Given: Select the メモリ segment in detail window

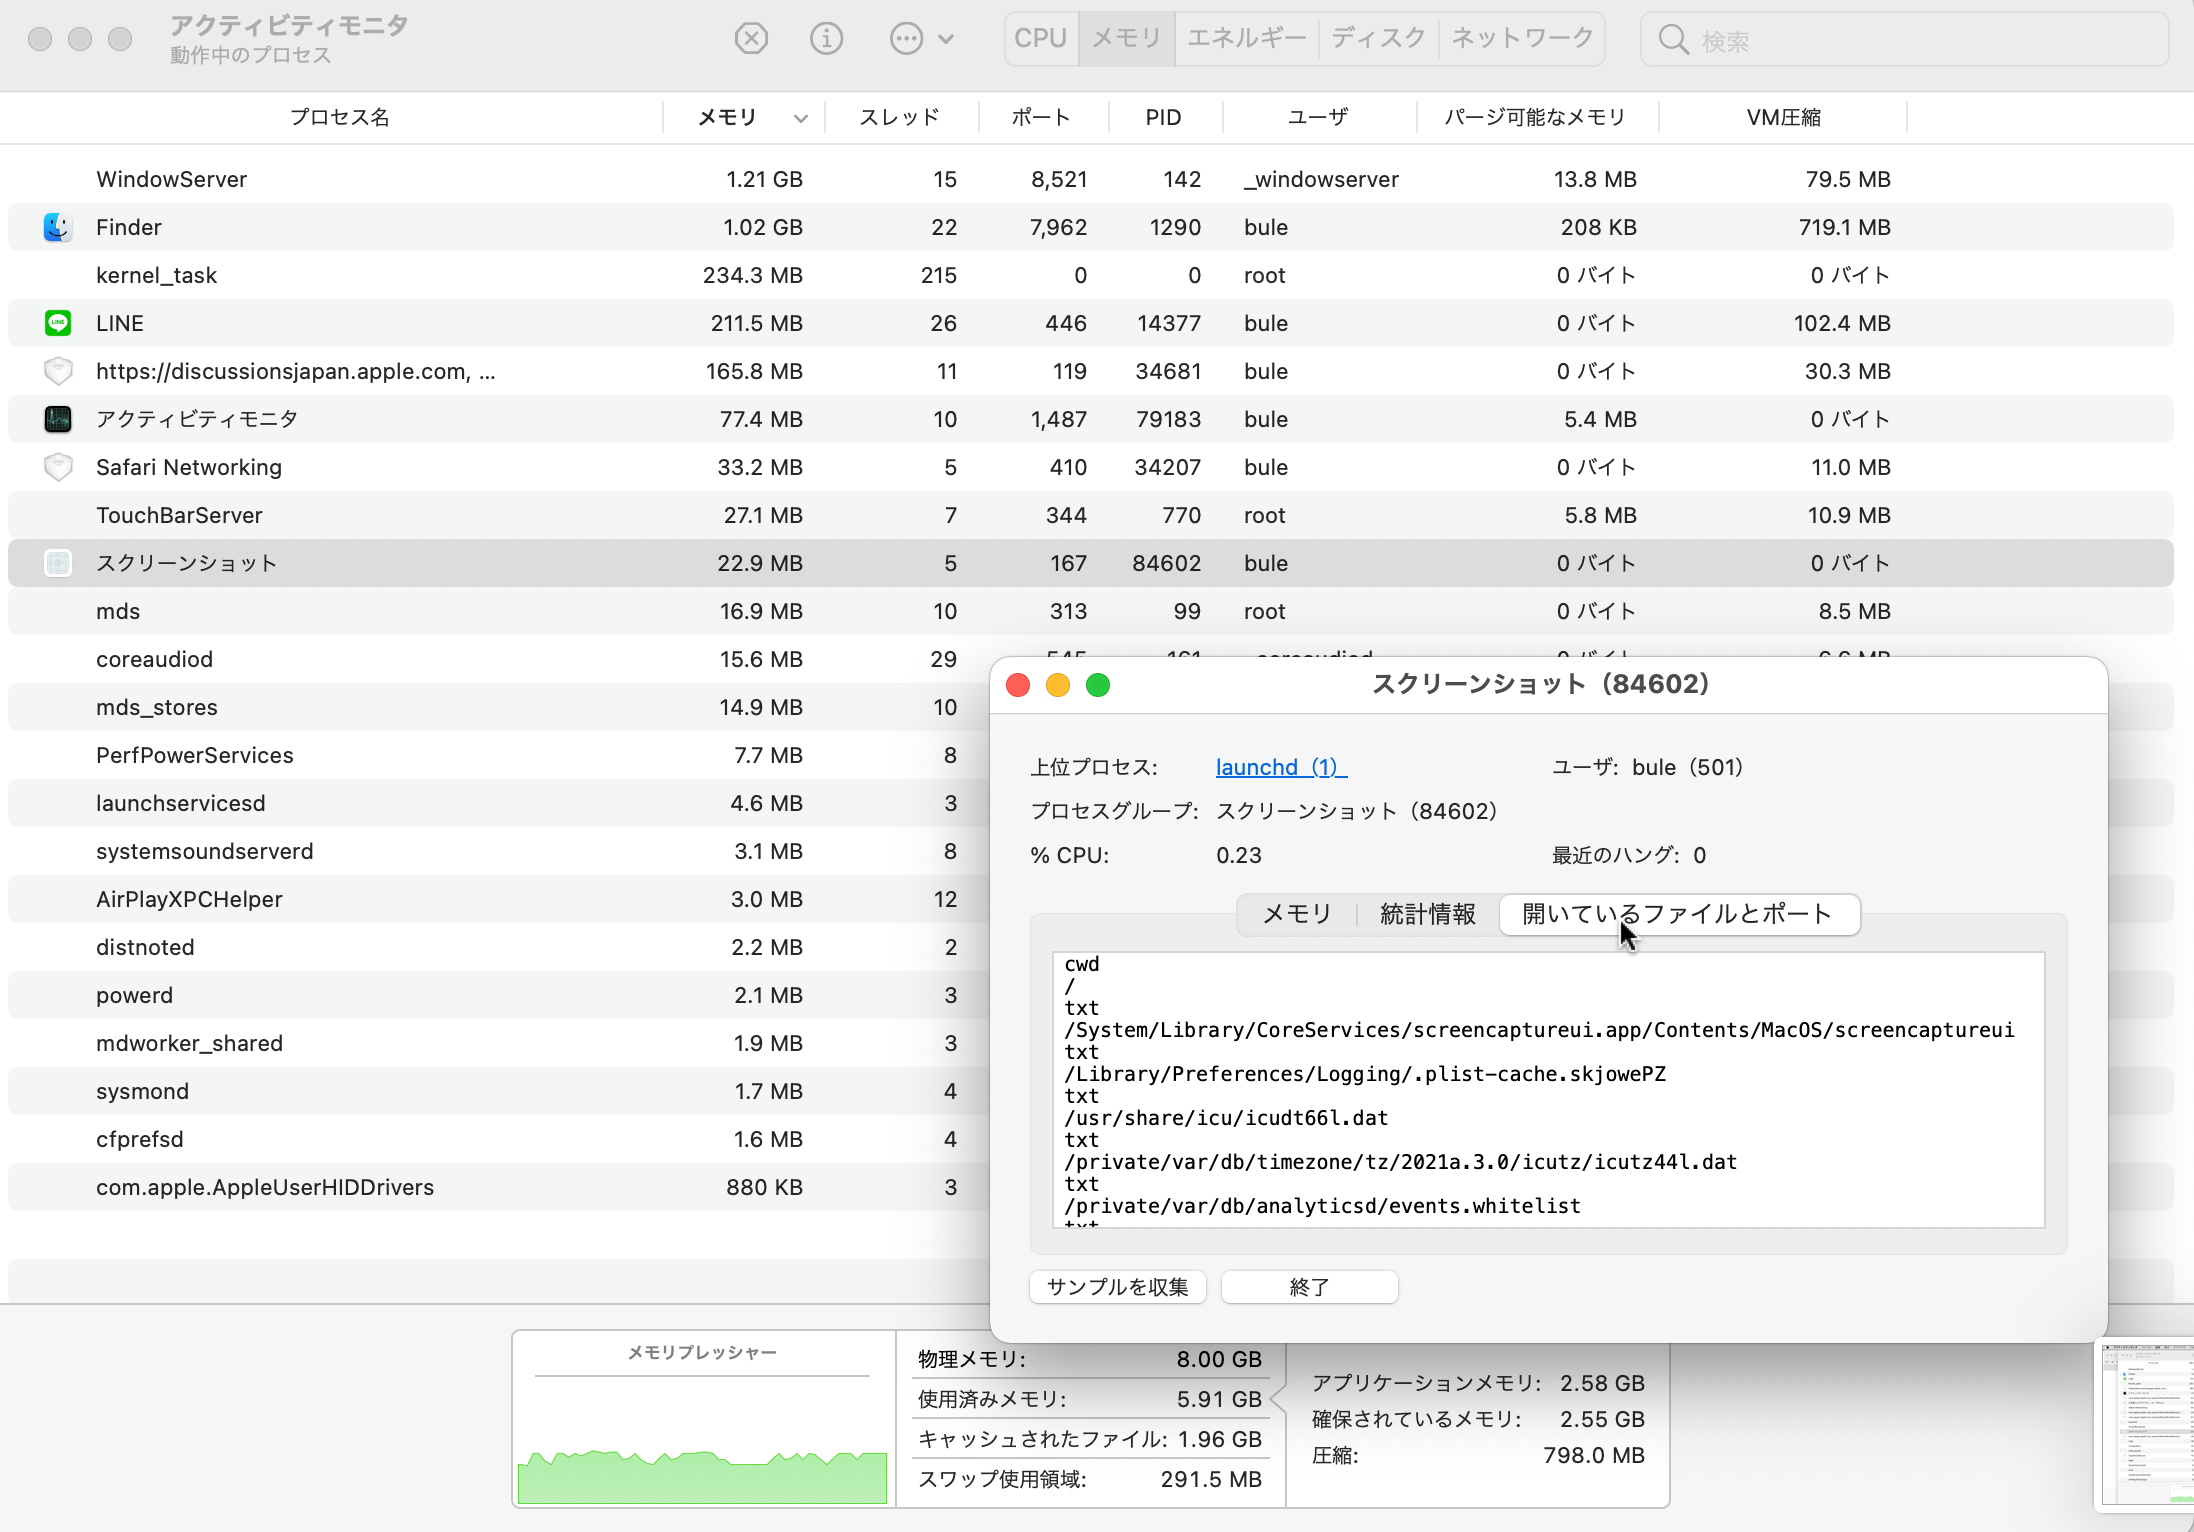Looking at the screenshot, I should point(1297,914).
